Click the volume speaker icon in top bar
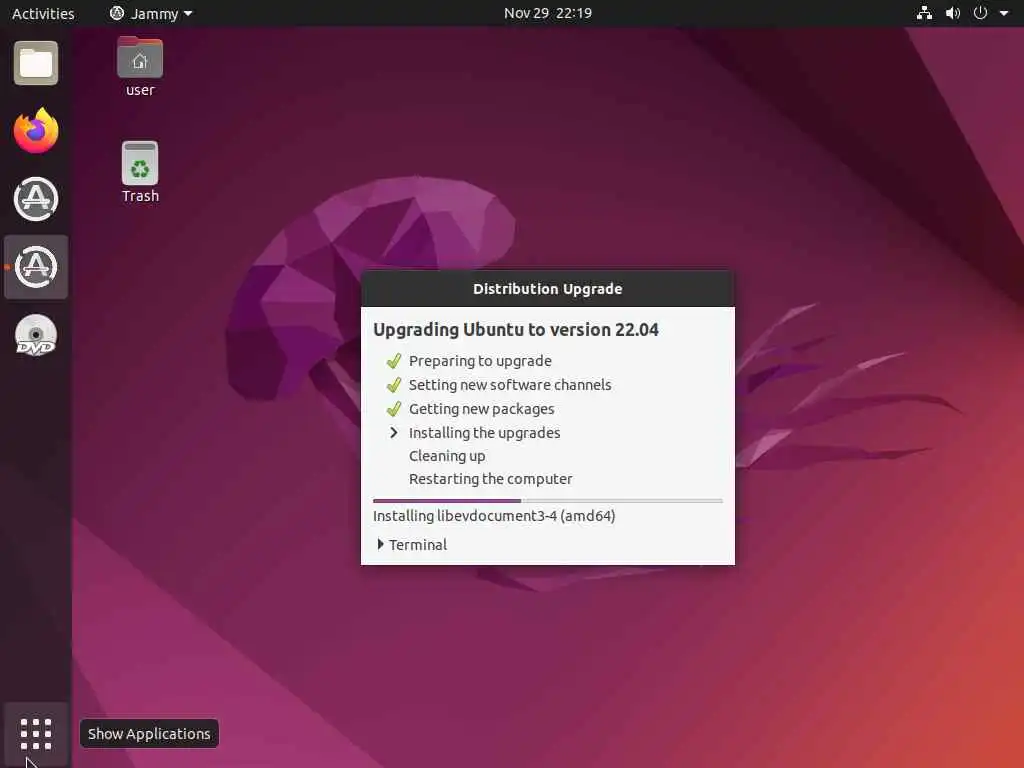The height and width of the screenshot is (768, 1024). (x=953, y=13)
